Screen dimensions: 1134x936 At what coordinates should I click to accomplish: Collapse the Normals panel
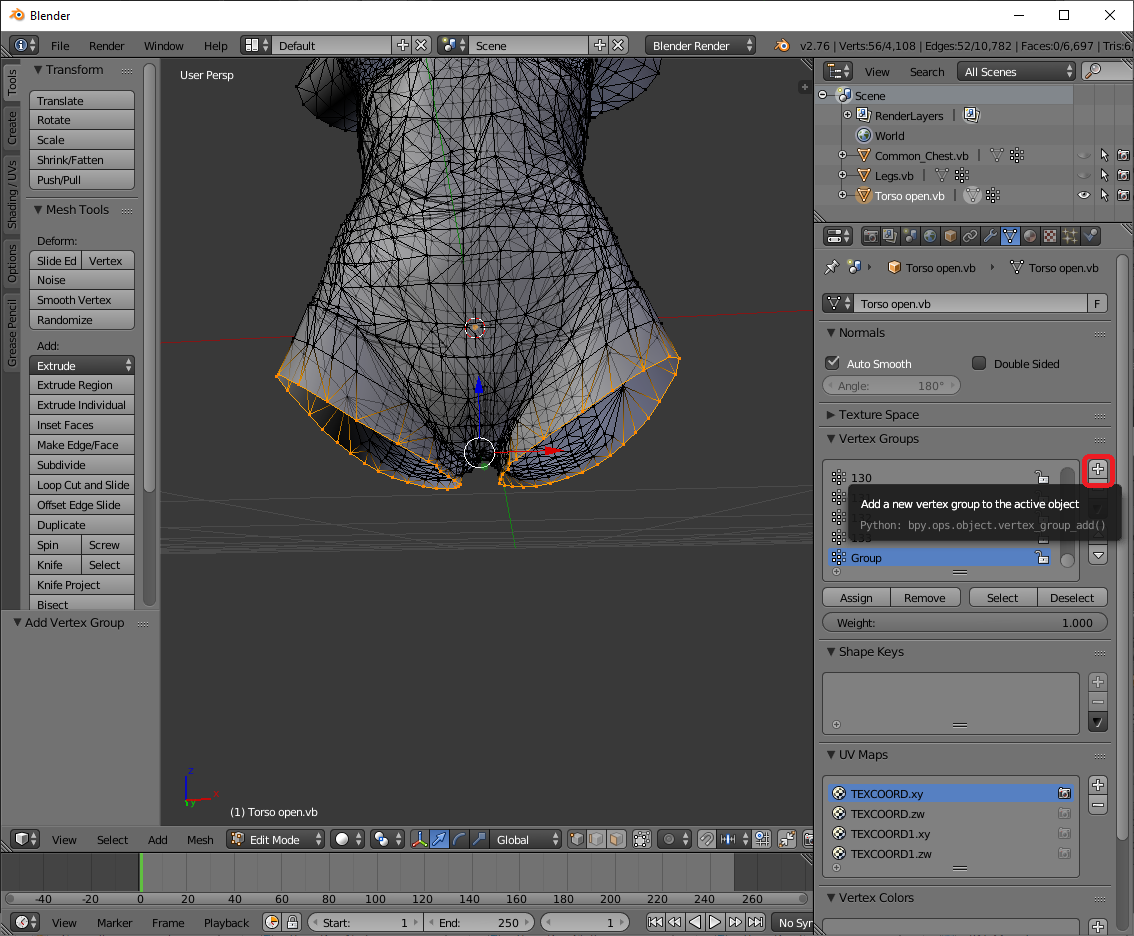[x=831, y=332]
